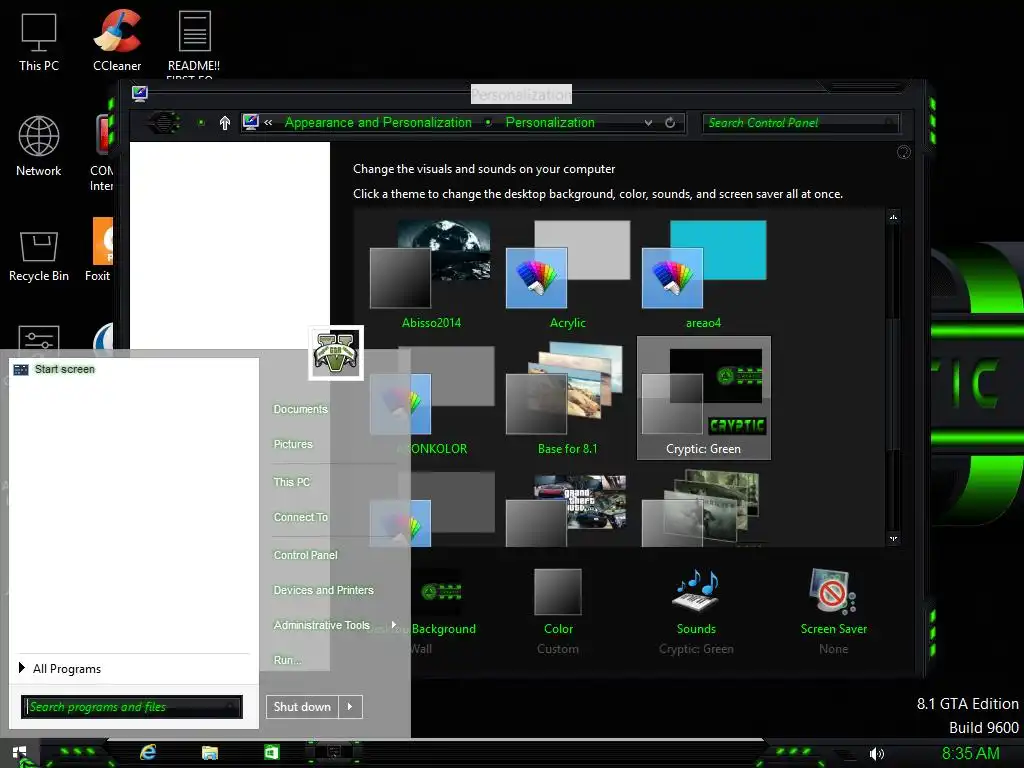Click Search programs and files box

coord(131,707)
